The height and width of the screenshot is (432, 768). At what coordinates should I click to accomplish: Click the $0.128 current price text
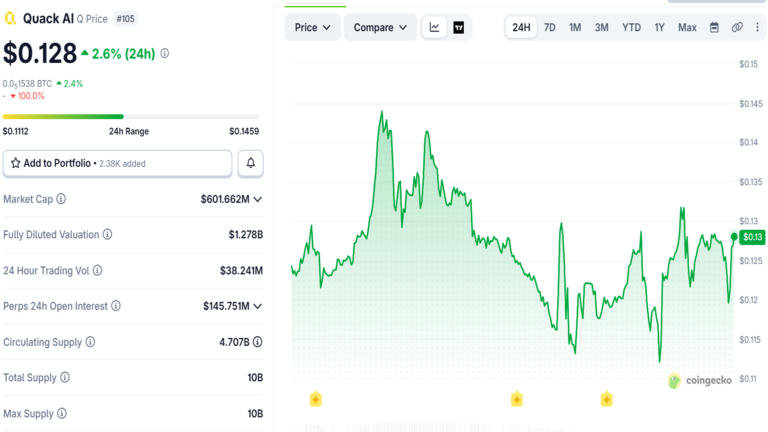click(40, 53)
